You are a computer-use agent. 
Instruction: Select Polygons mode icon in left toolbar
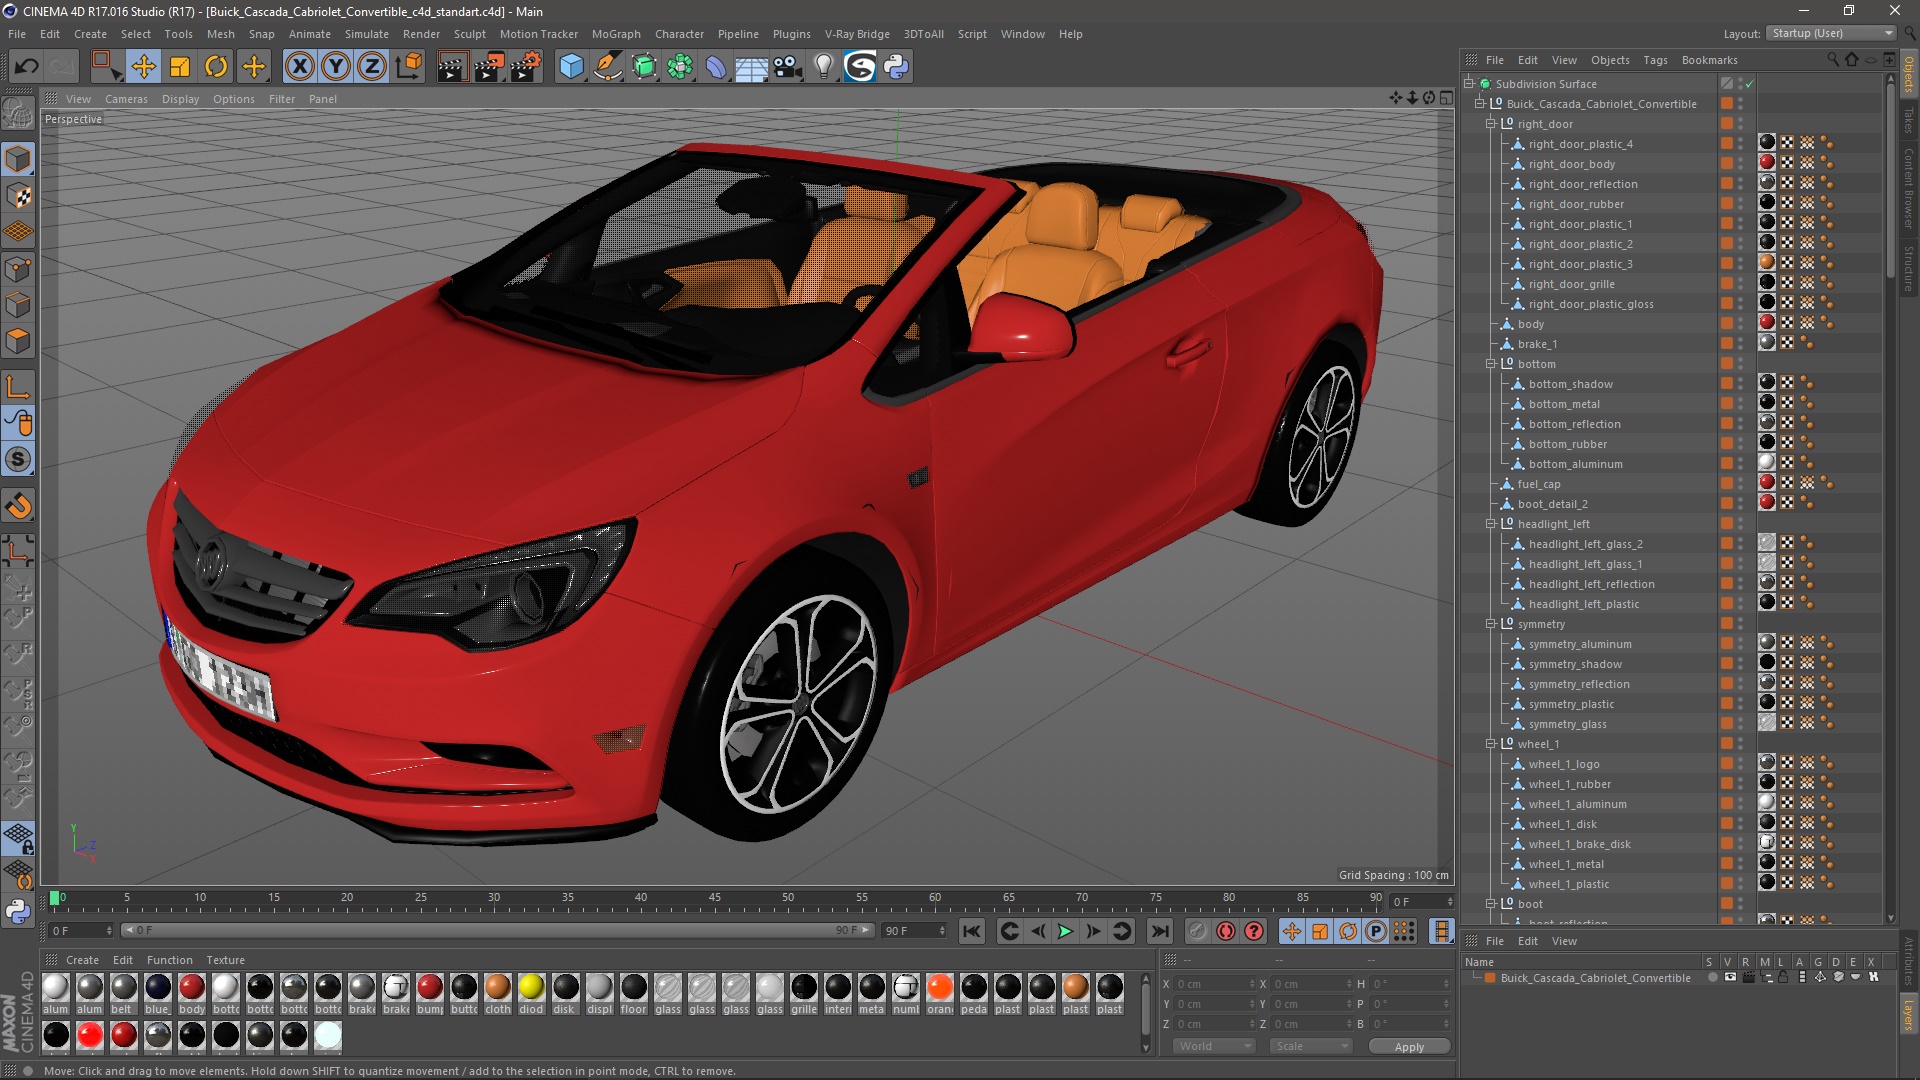(18, 342)
